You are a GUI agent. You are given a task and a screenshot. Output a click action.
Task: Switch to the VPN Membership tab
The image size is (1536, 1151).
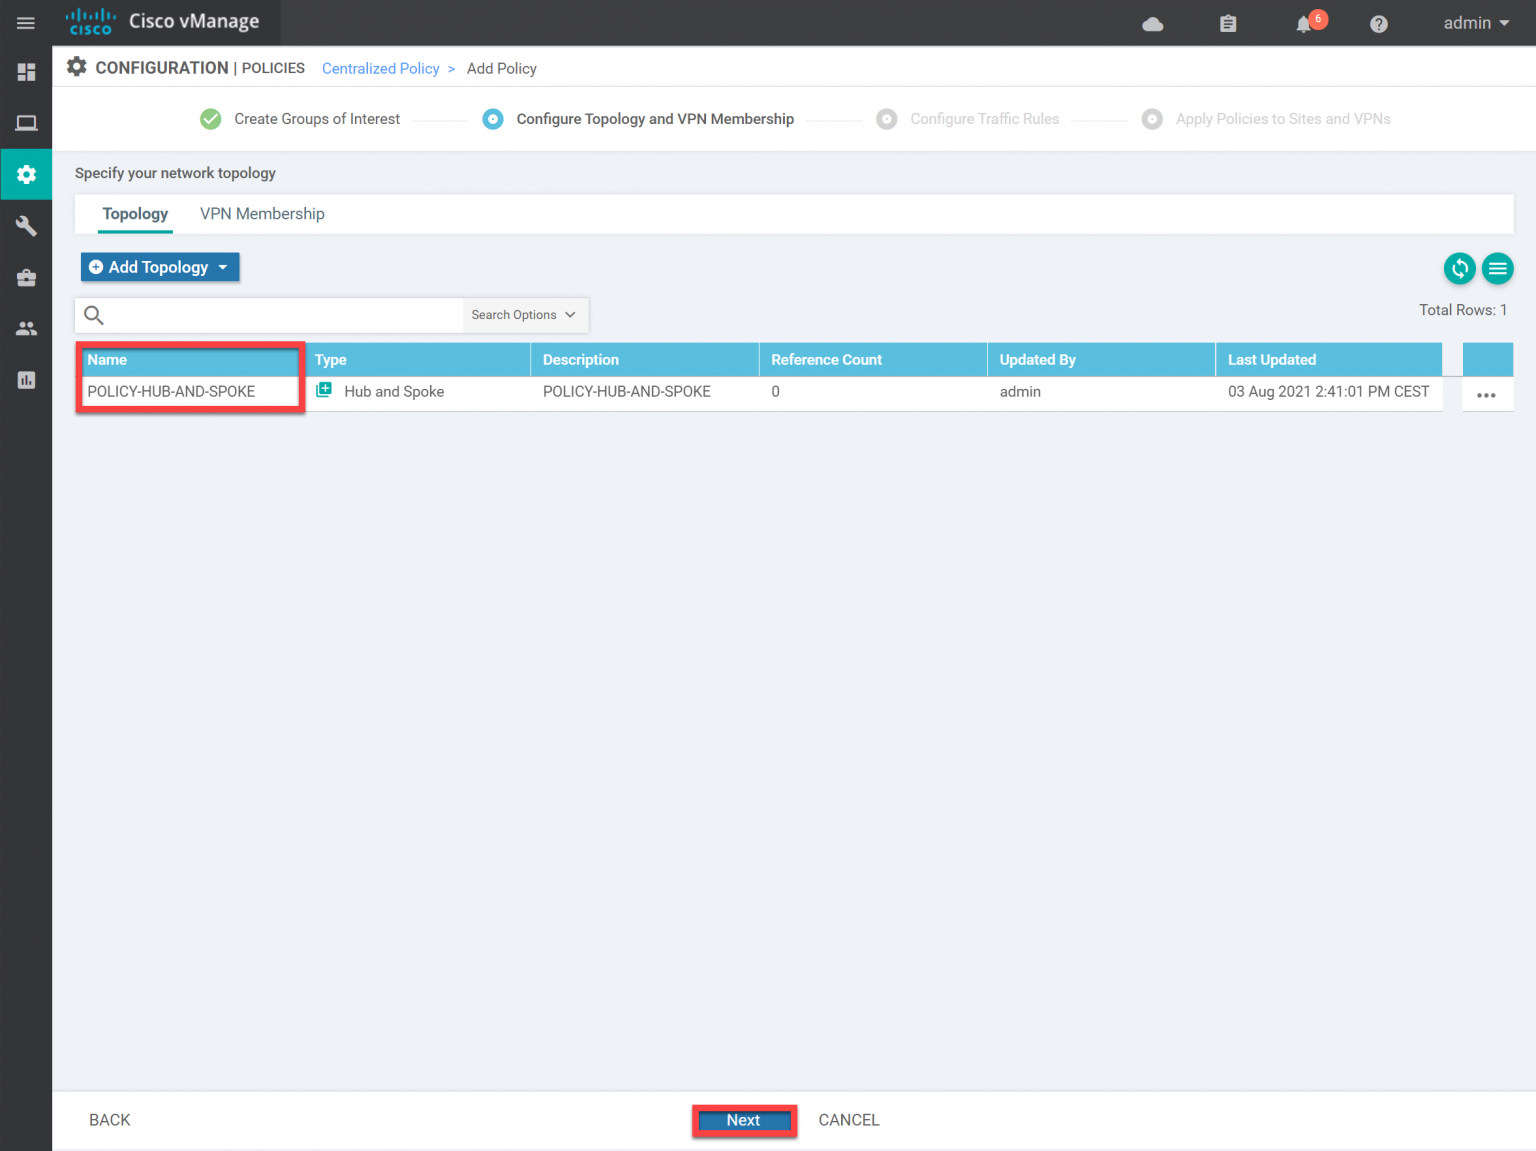[262, 213]
